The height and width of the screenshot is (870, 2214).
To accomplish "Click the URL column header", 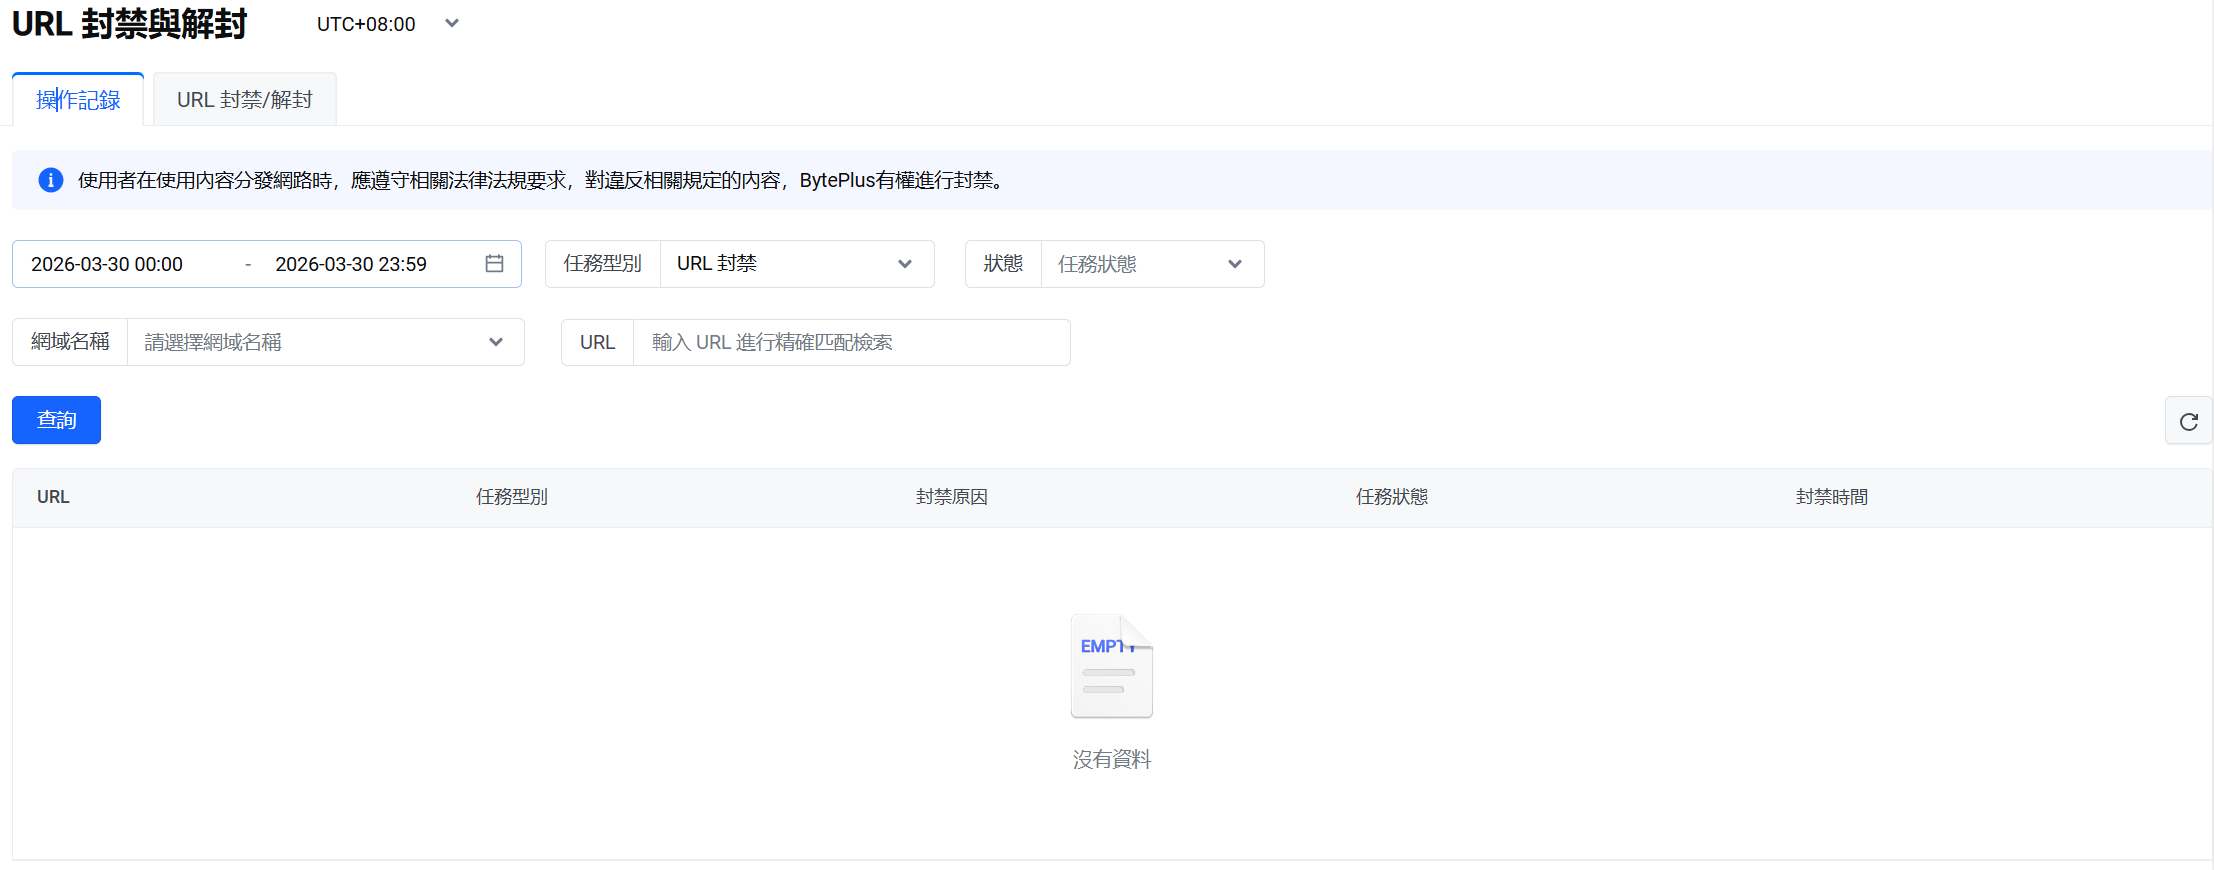I will [53, 497].
